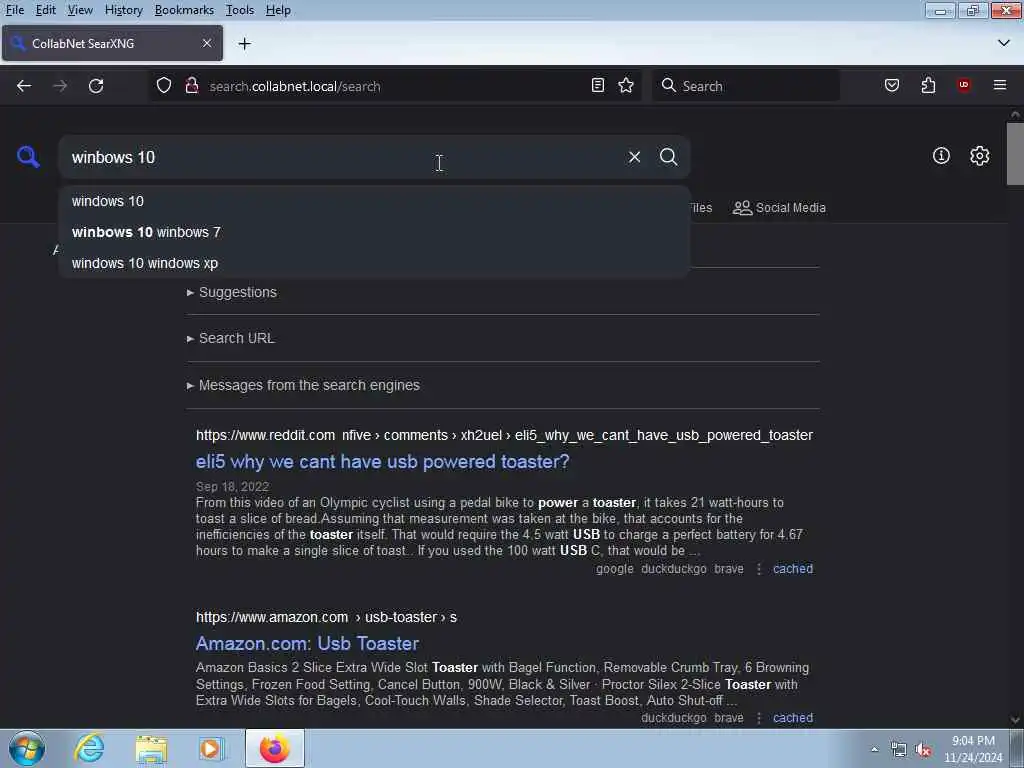This screenshot has height=768, width=1024.
Task: Open SearXNG preferences gear icon
Action: 980,155
